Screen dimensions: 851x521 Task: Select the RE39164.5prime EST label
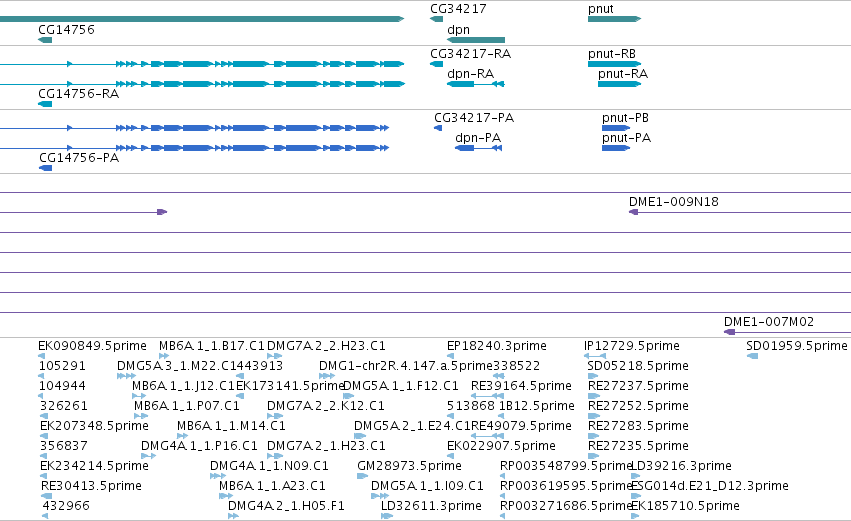521,385
